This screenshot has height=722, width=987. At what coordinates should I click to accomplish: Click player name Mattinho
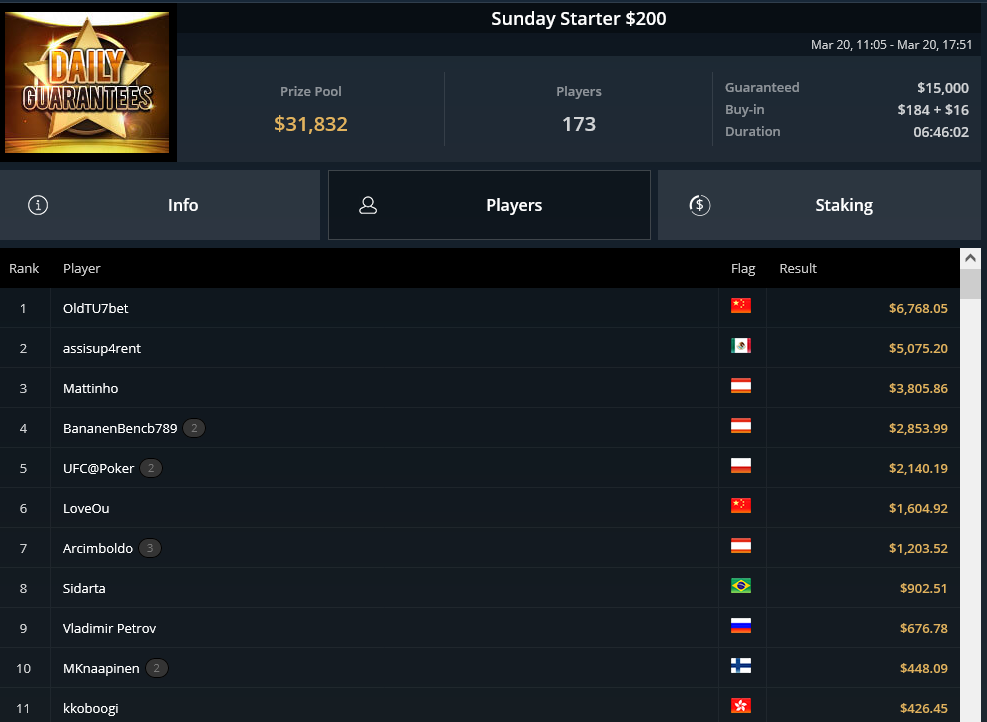pos(91,388)
